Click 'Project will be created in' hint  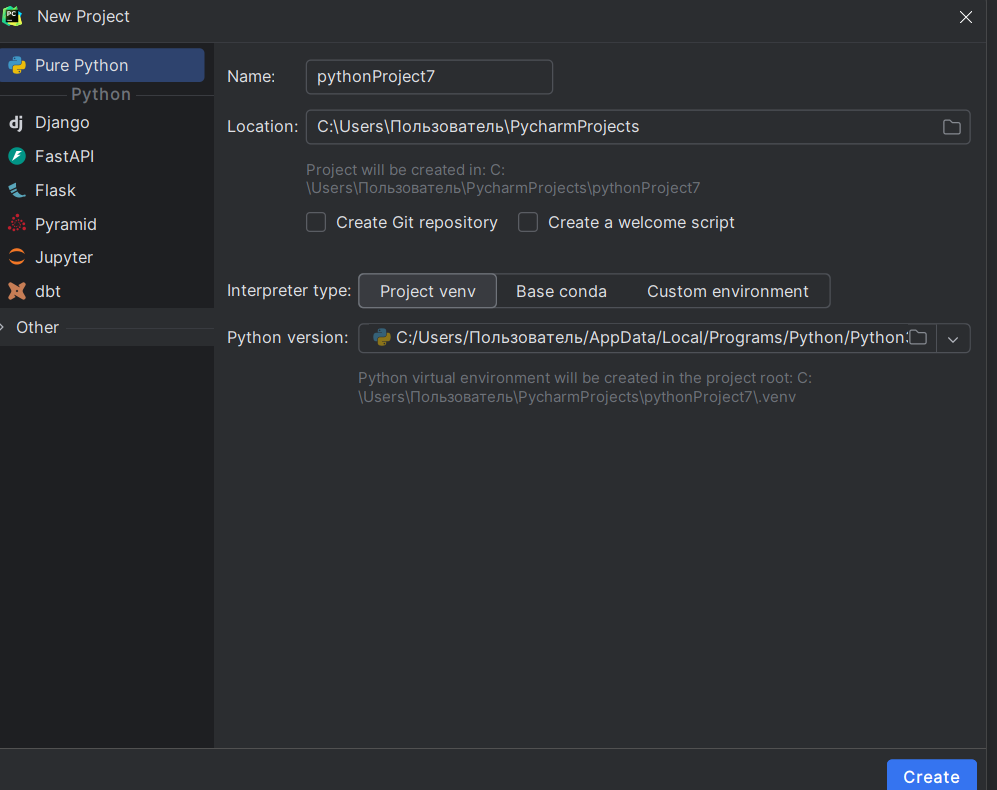pyautogui.click(x=503, y=179)
